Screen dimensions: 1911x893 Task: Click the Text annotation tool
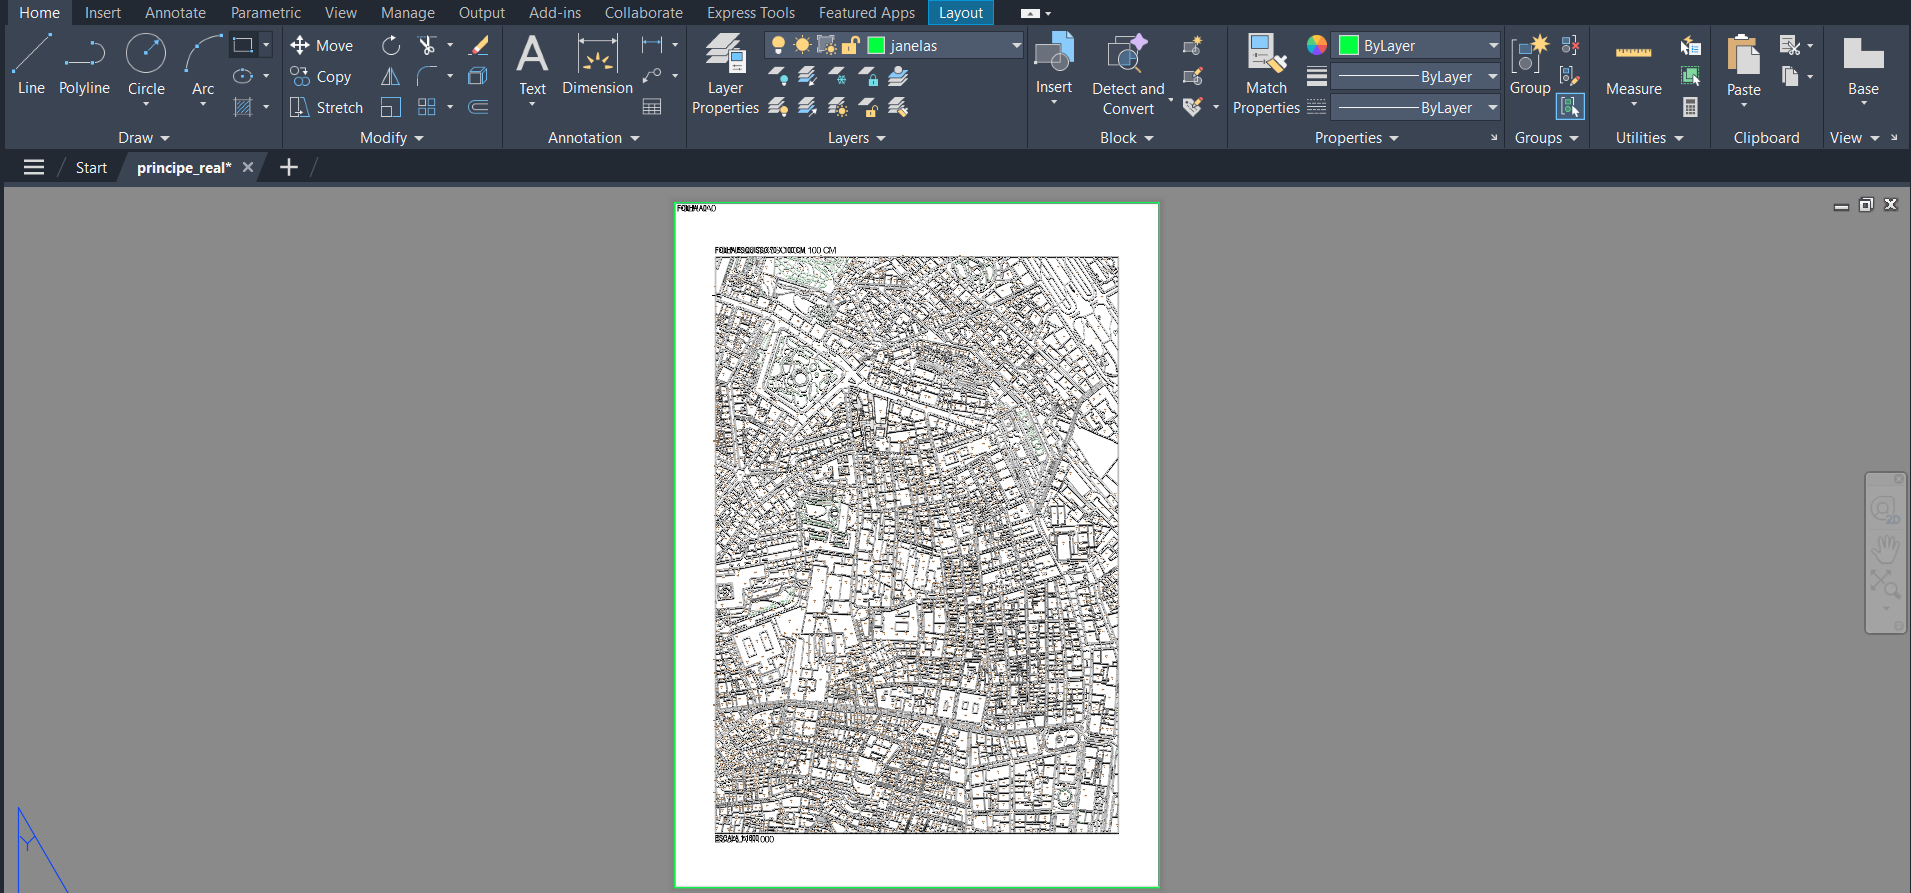pyautogui.click(x=532, y=64)
